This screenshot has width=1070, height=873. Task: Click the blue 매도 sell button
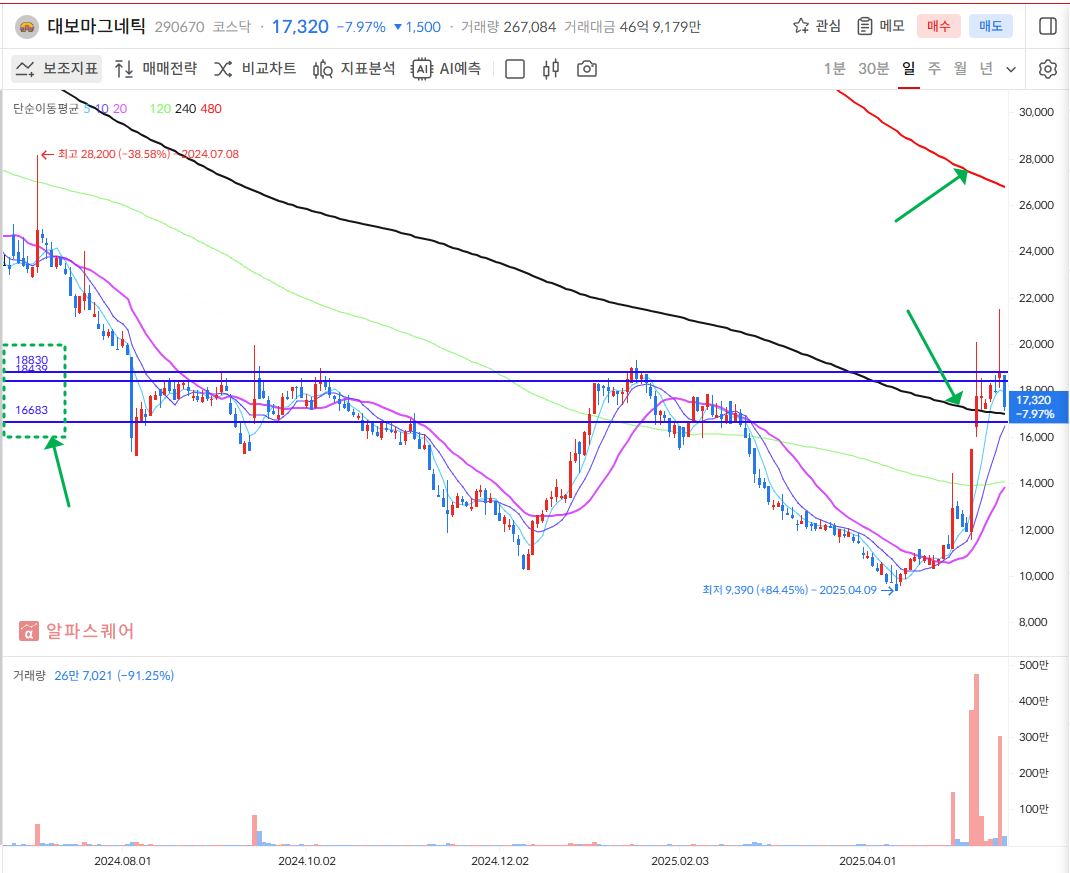pos(990,26)
